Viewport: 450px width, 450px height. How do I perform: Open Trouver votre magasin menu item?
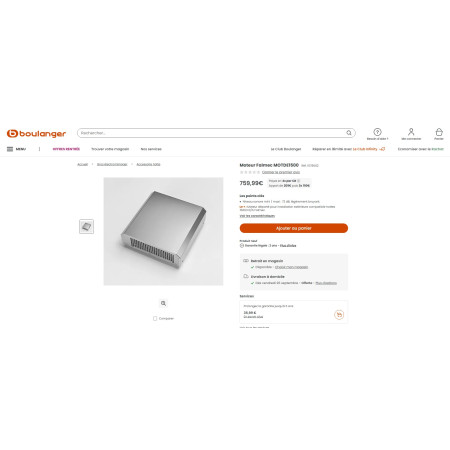pos(110,149)
